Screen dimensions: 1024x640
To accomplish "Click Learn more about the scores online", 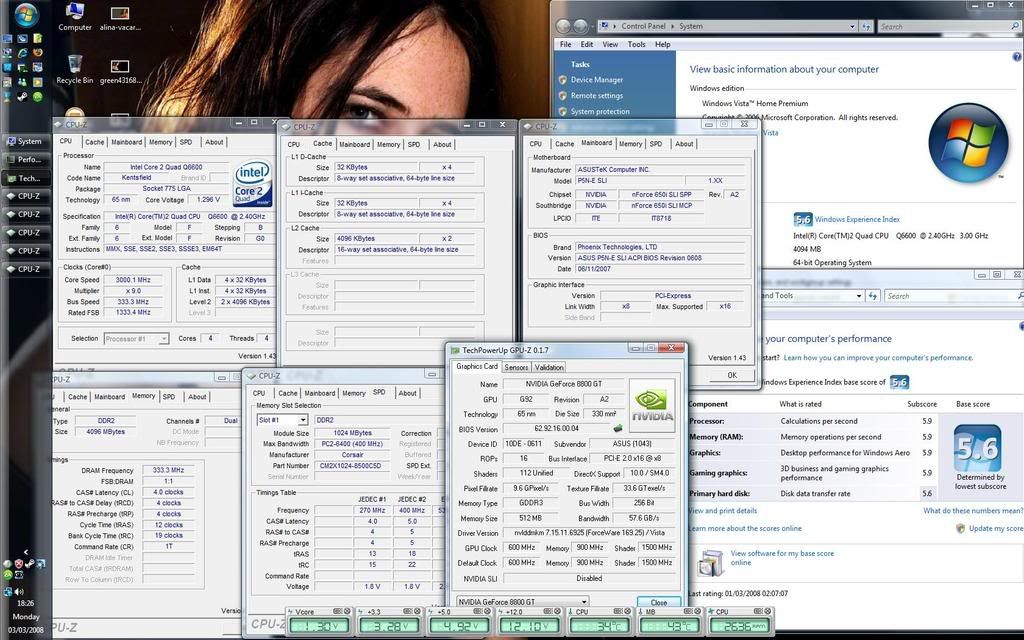I will pyautogui.click(x=744, y=528).
